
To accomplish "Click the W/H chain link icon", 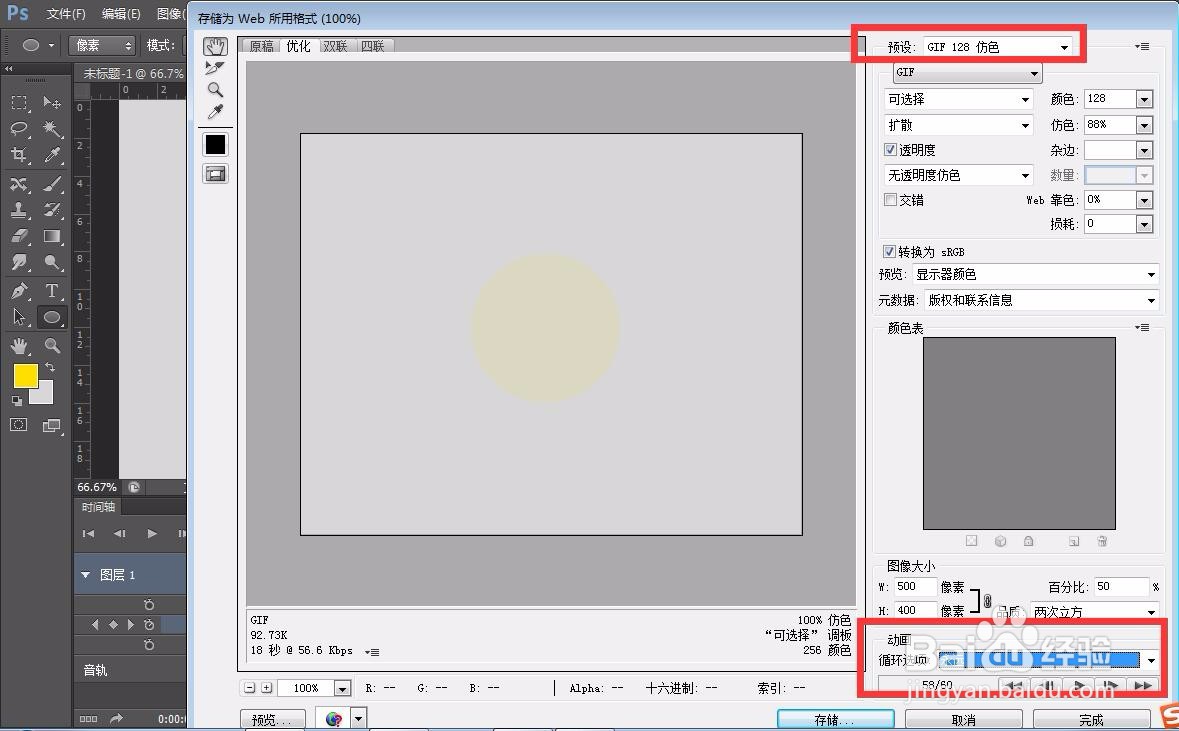I will (987, 598).
